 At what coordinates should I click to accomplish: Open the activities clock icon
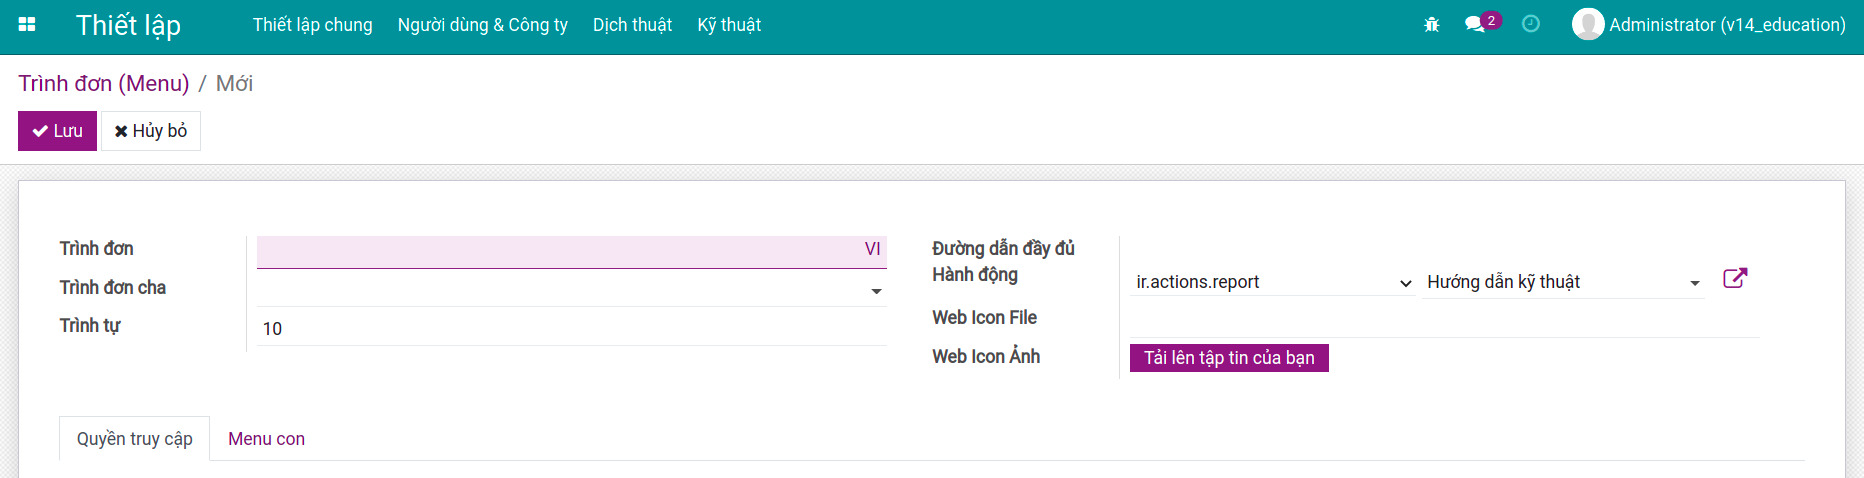pos(1530,24)
